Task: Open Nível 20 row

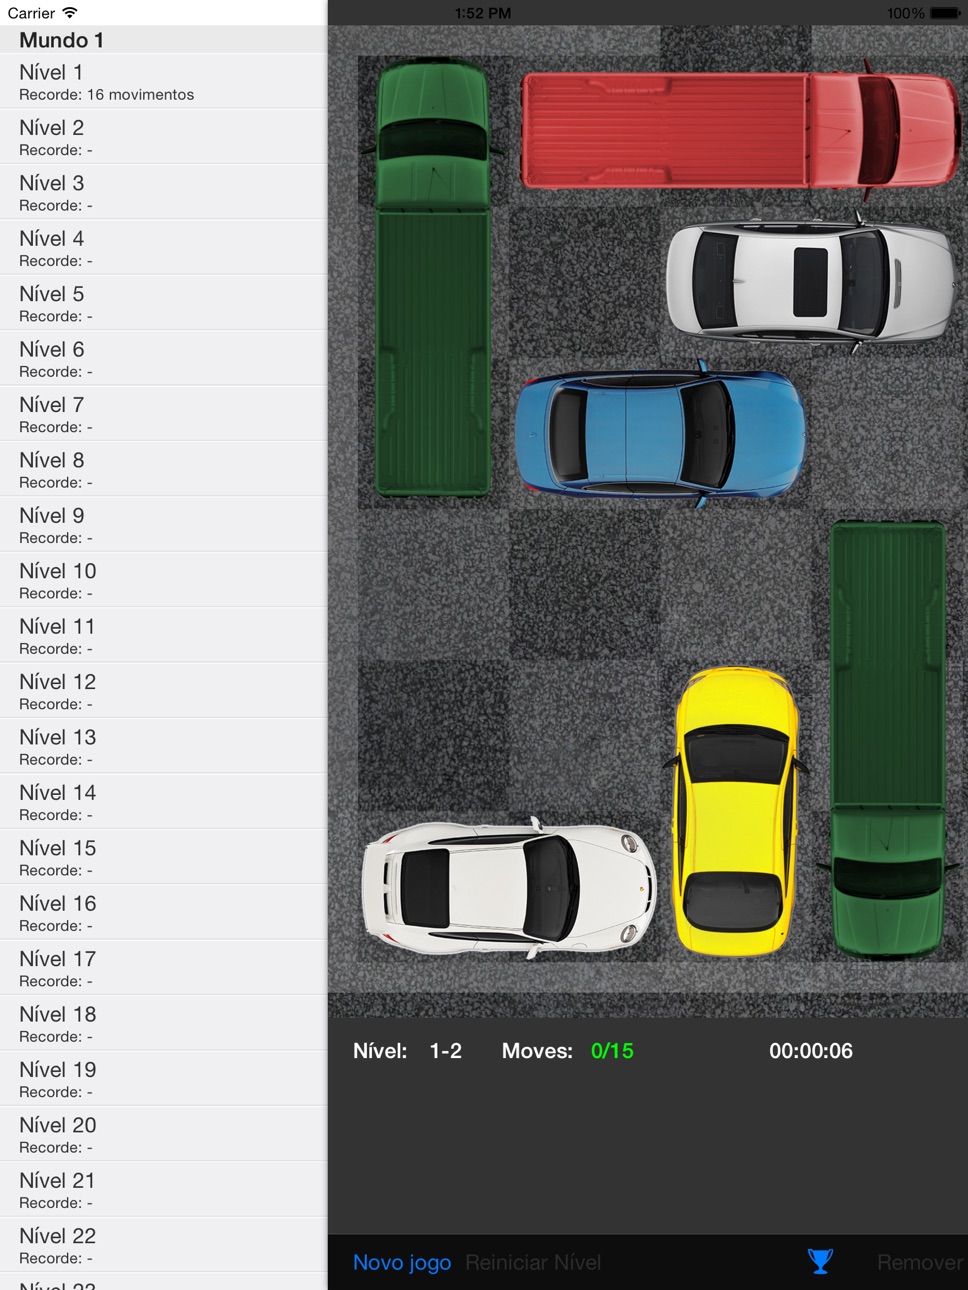Action: tap(163, 1134)
